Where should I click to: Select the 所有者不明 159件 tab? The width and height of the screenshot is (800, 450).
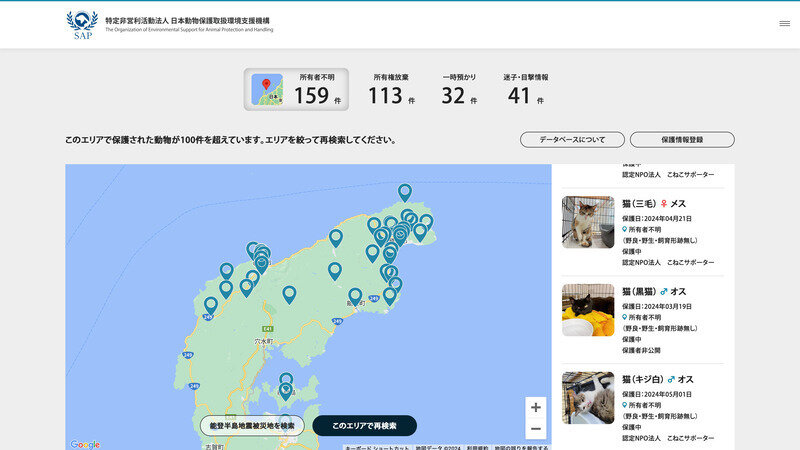(x=296, y=89)
